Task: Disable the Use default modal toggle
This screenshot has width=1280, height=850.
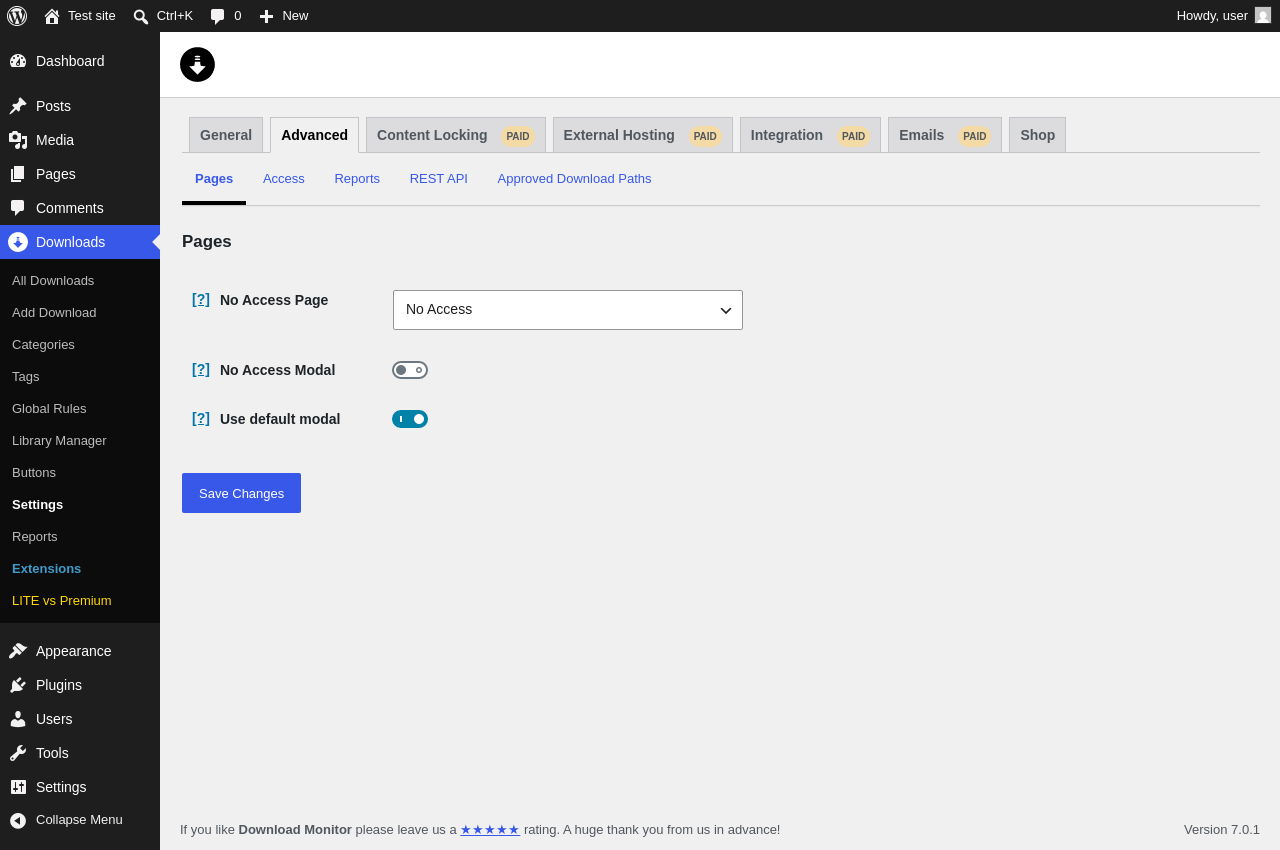Action: pyautogui.click(x=410, y=419)
